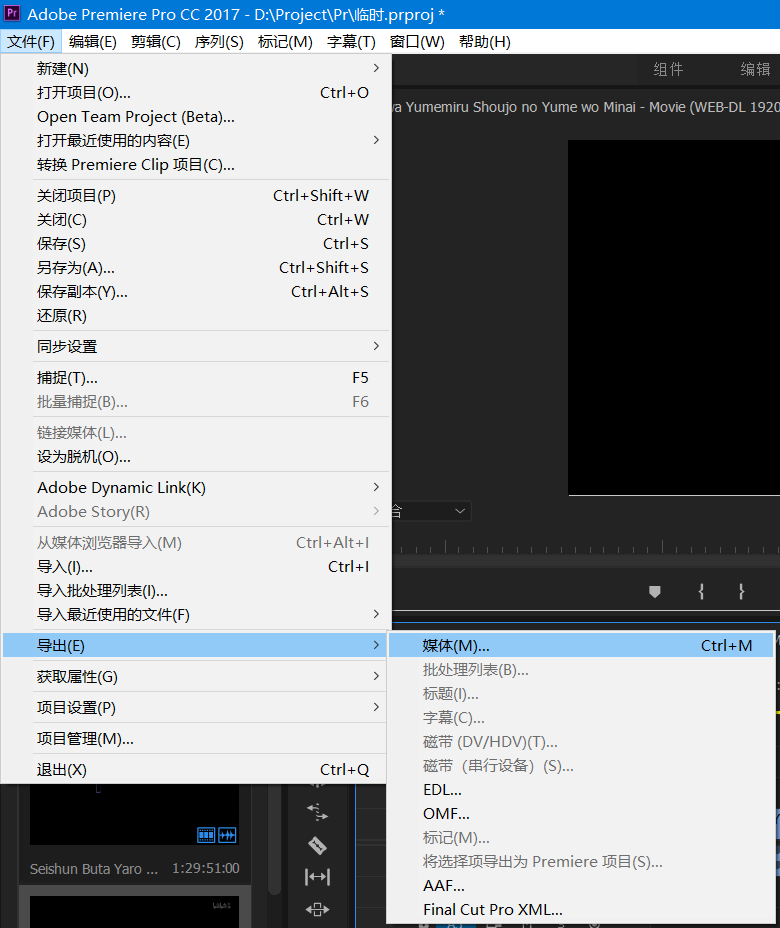Choose AAF... in the export submenu

(x=581, y=885)
